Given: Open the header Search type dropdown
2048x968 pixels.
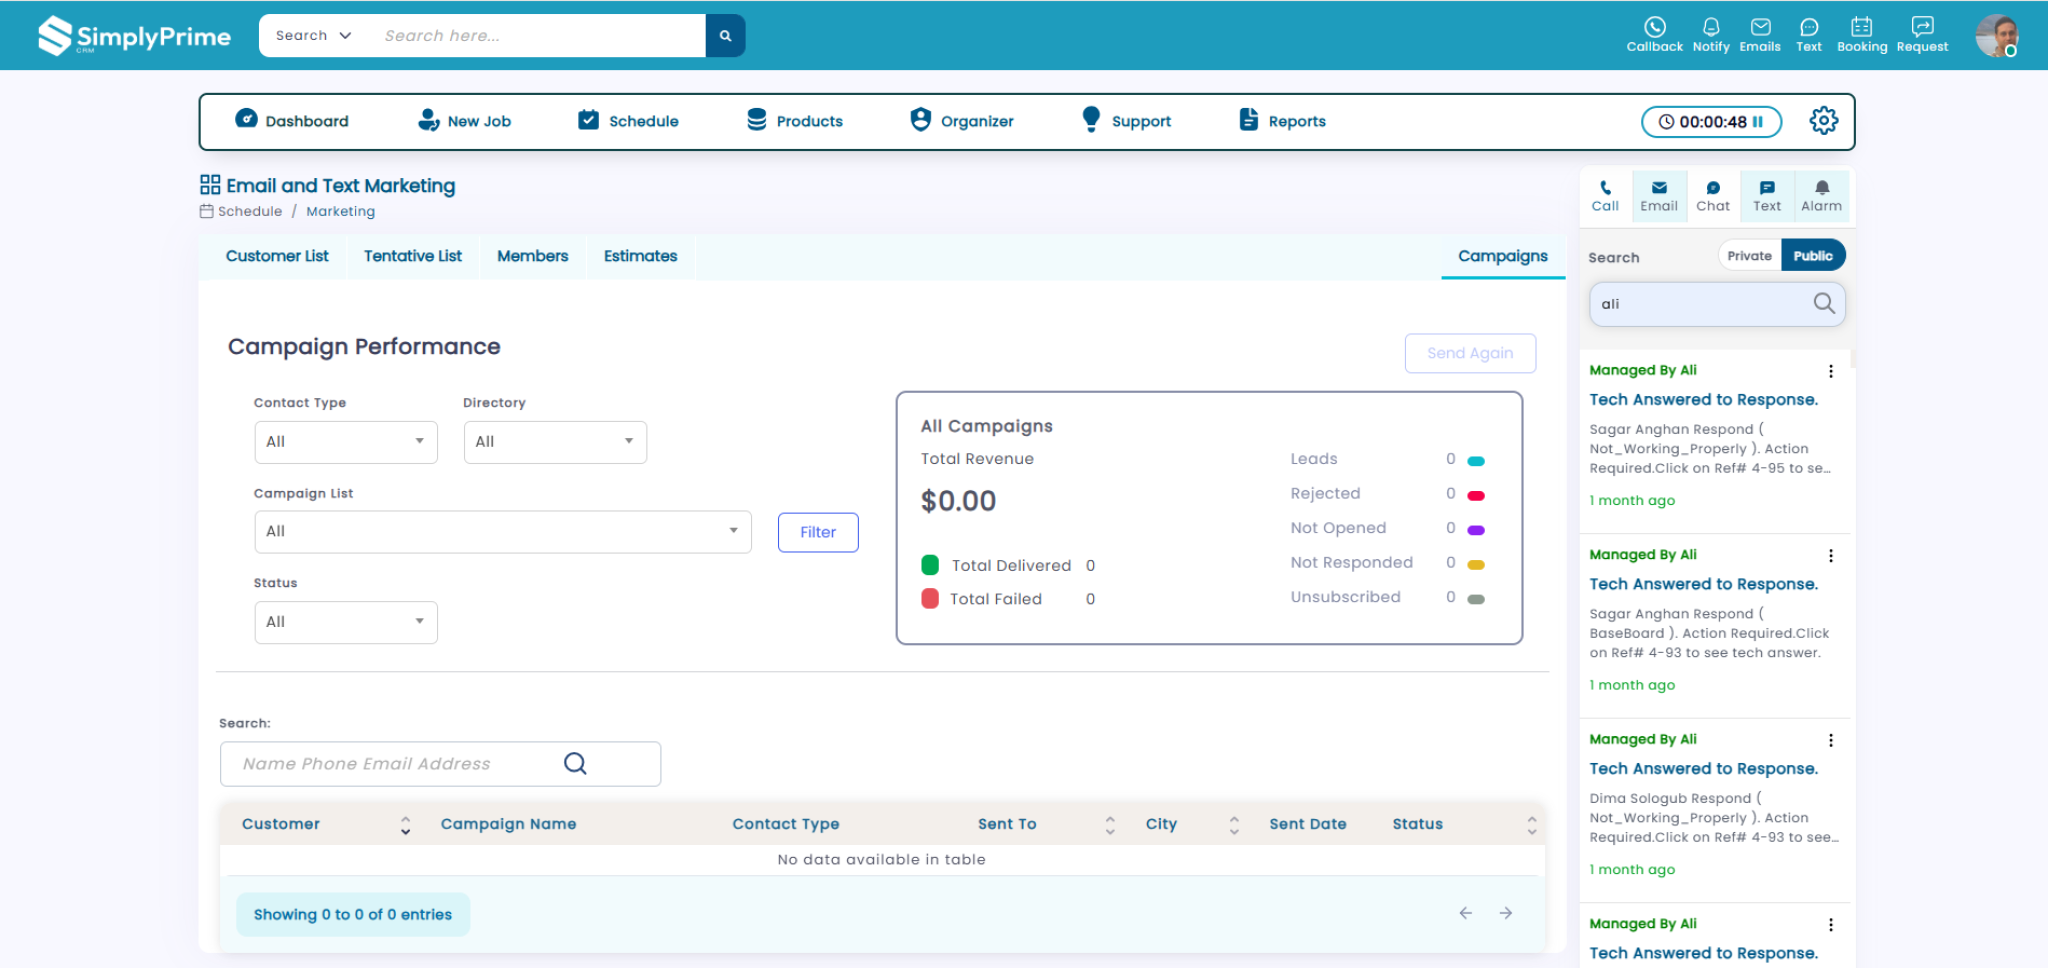Looking at the screenshot, I should coord(314,36).
